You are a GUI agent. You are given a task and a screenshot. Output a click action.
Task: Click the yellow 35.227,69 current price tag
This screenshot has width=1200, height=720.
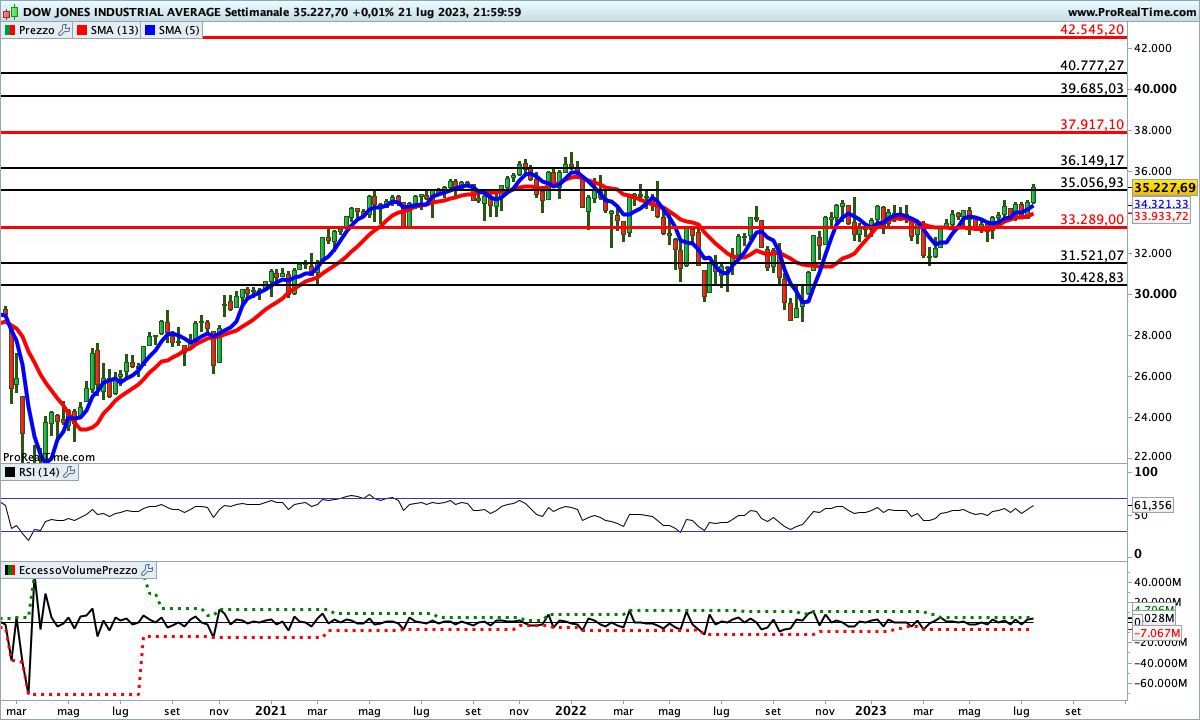(1164, 188)
